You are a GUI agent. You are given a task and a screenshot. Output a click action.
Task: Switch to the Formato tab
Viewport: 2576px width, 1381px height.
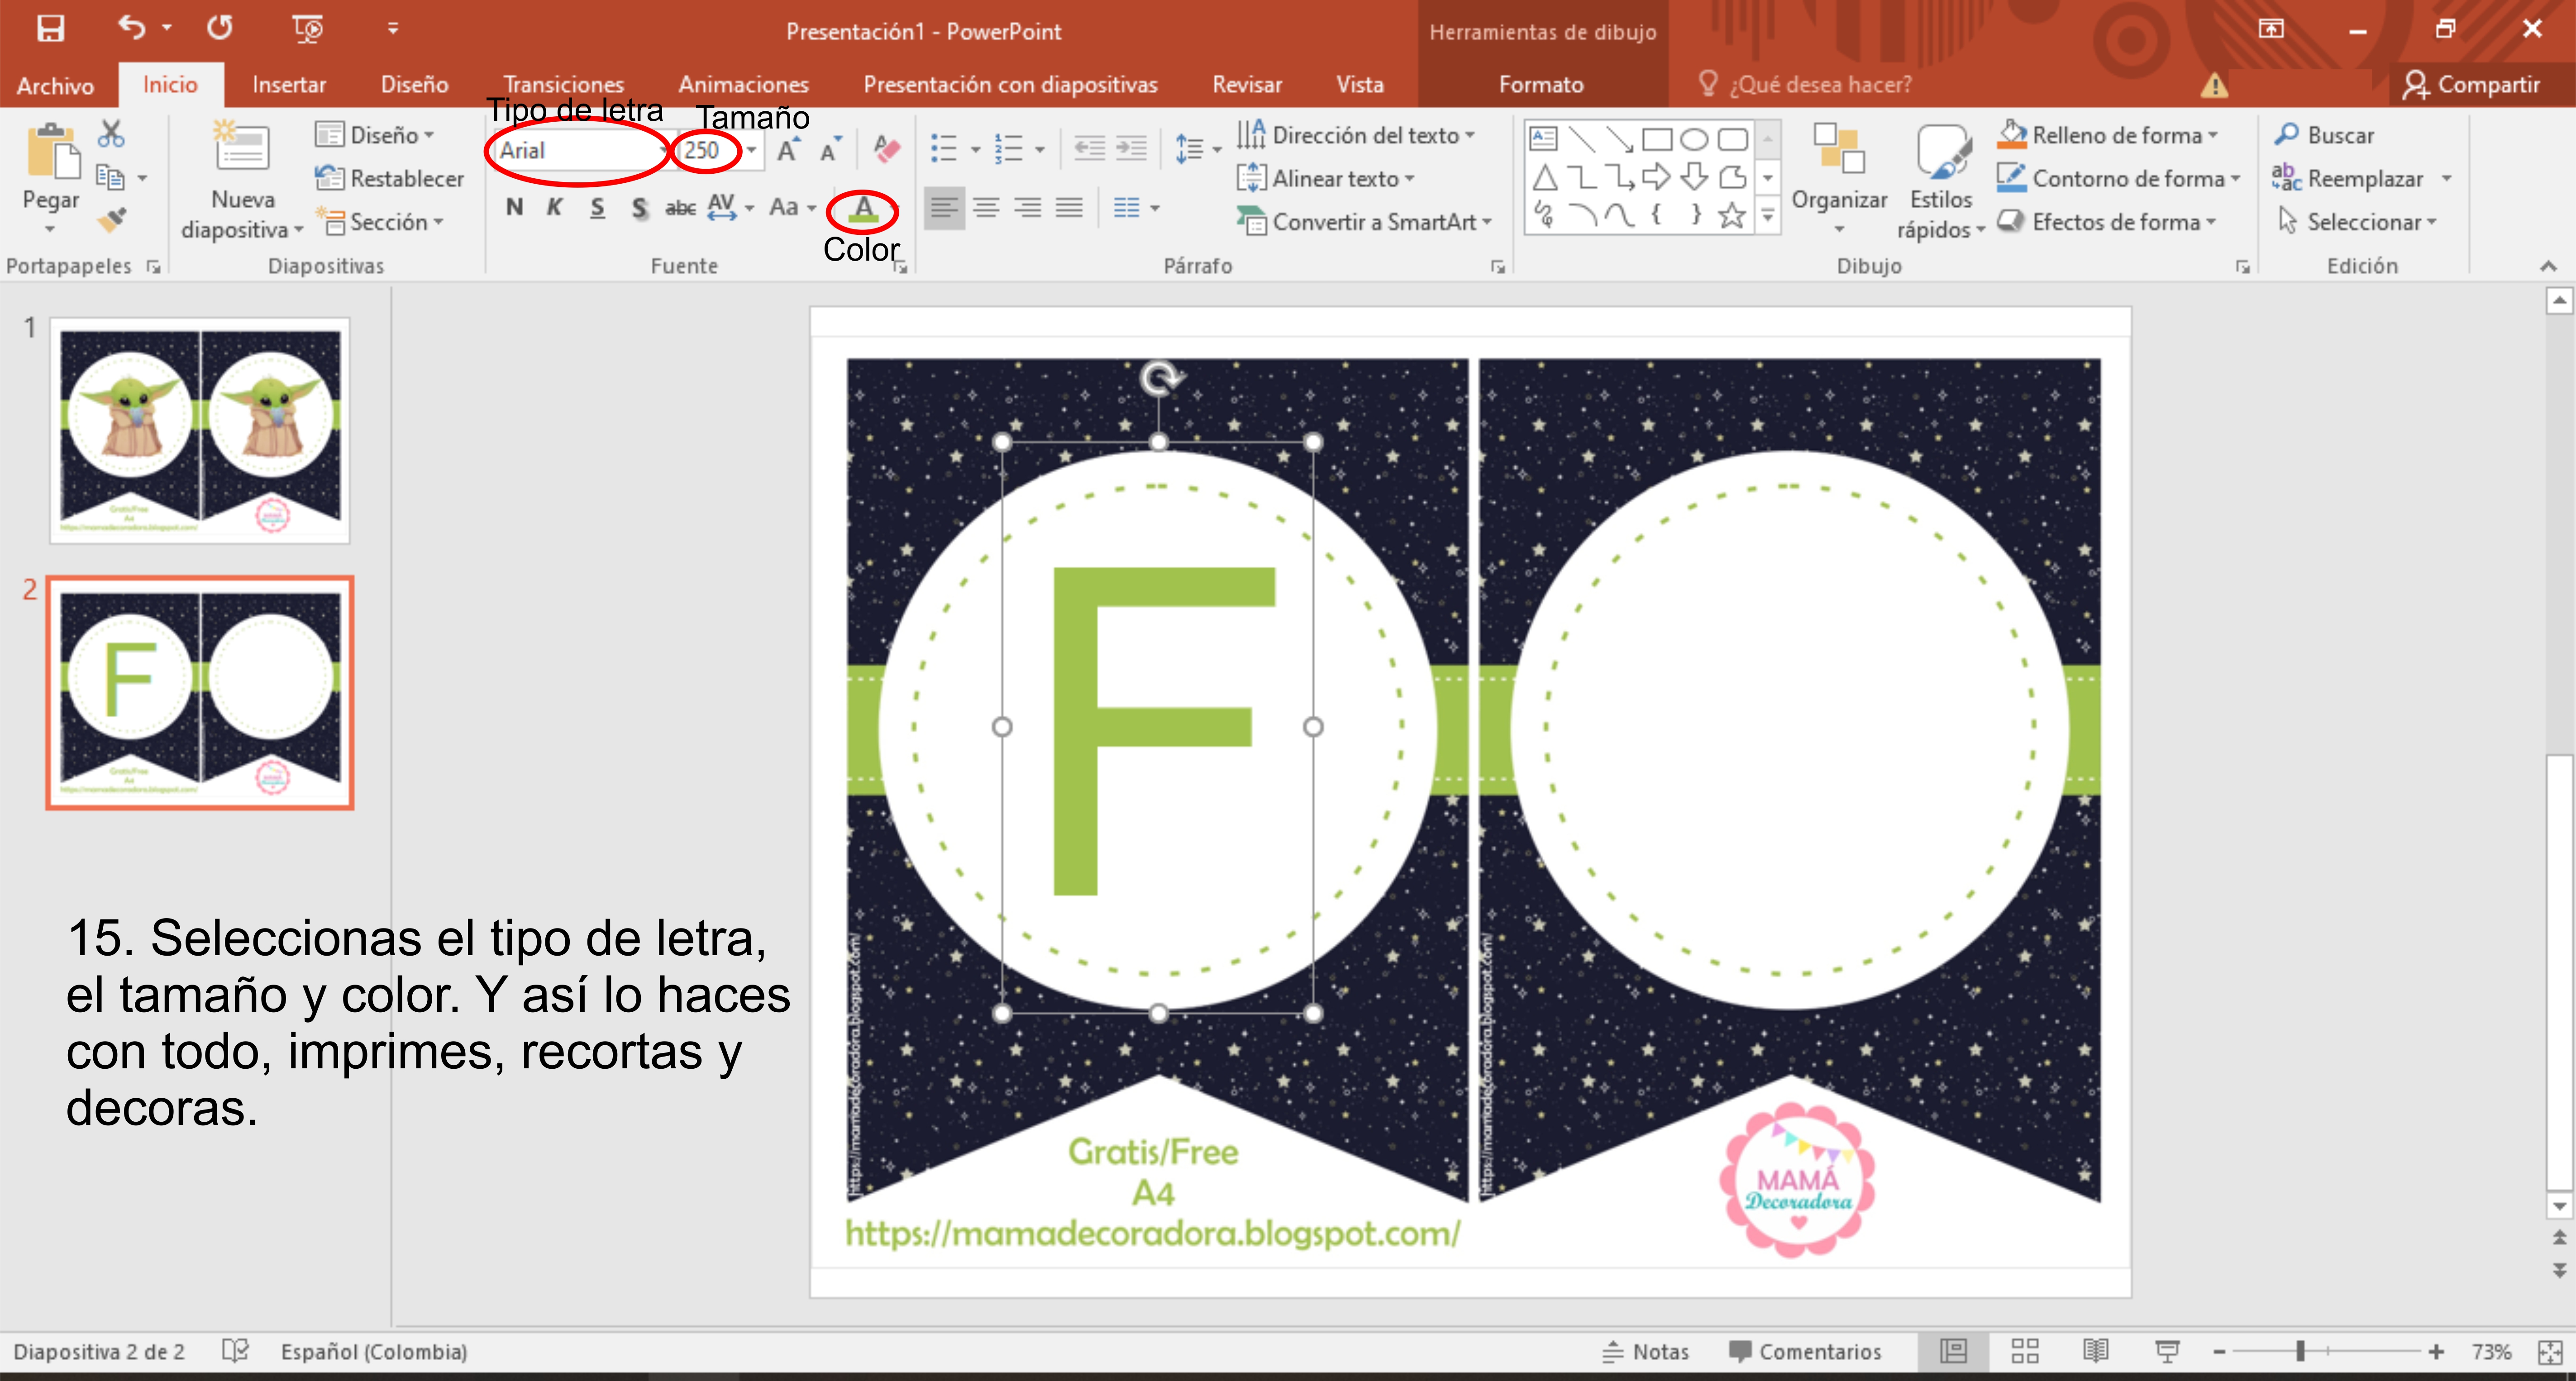(x=1540, y=85)
